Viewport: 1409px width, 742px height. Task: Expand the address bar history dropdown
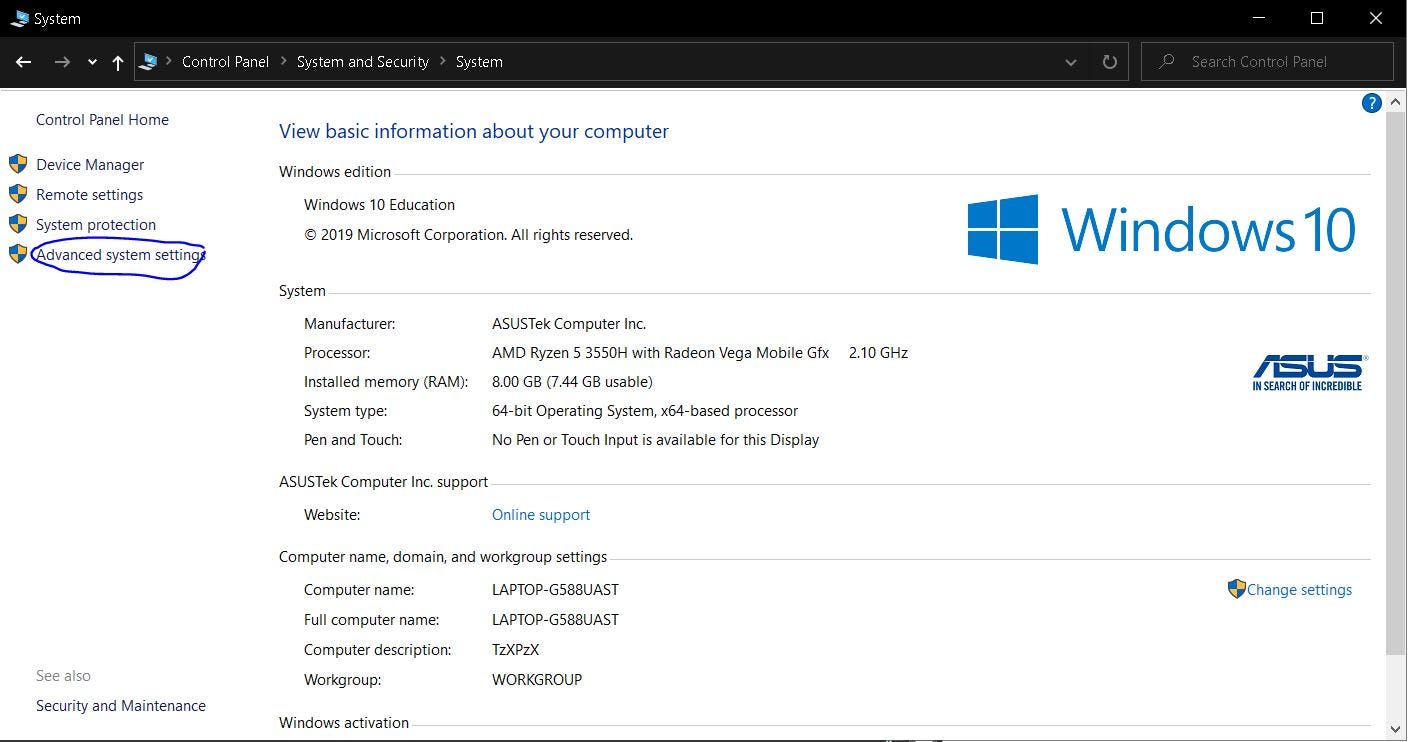click(1071, 62)
